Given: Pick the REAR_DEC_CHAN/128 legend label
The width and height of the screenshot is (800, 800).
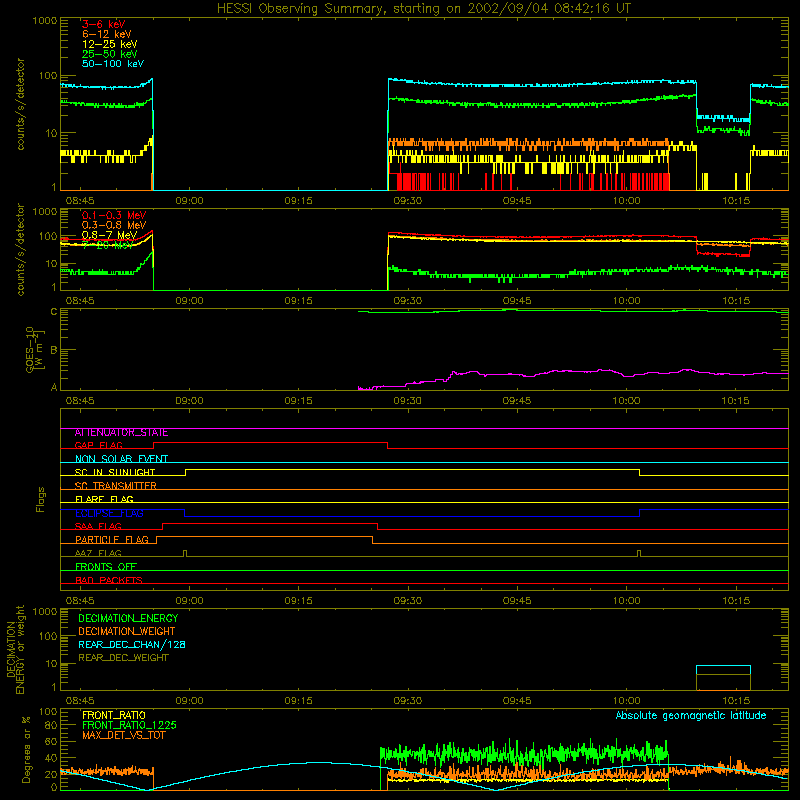Looking at the screenshot, I should 132,645.
